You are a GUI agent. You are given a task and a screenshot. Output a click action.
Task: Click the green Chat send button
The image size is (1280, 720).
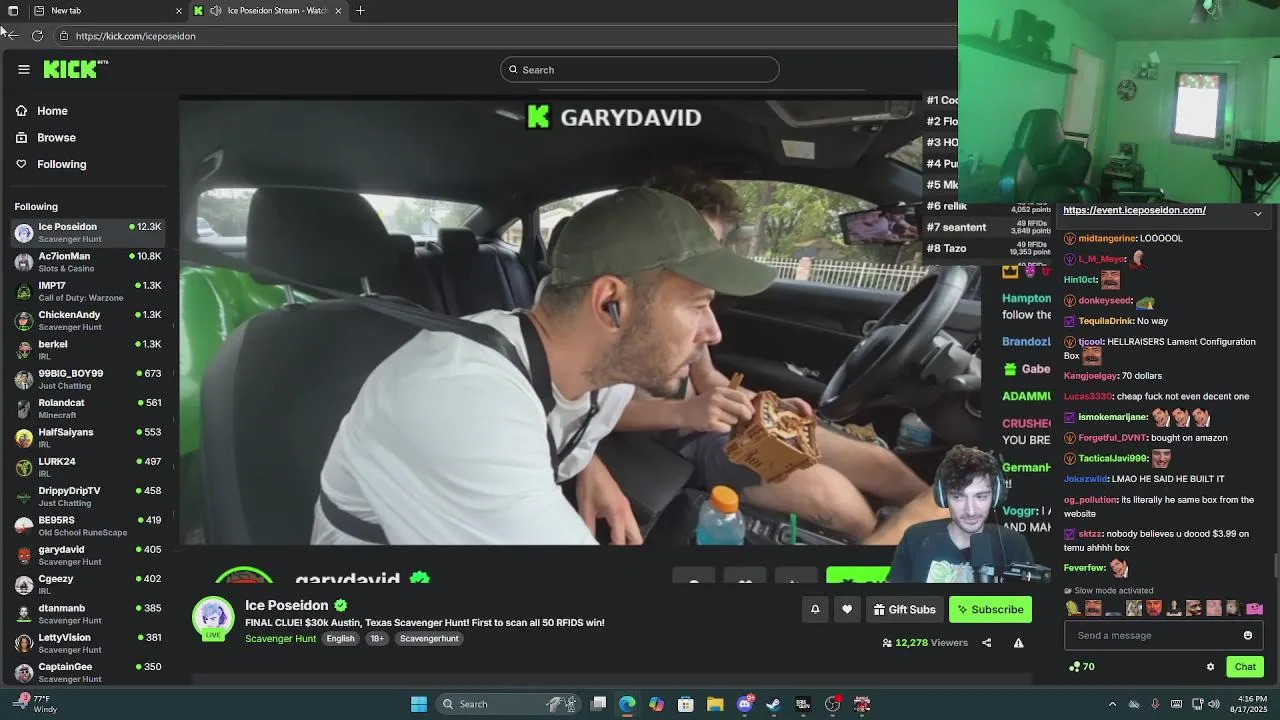tap(1245, 667)
